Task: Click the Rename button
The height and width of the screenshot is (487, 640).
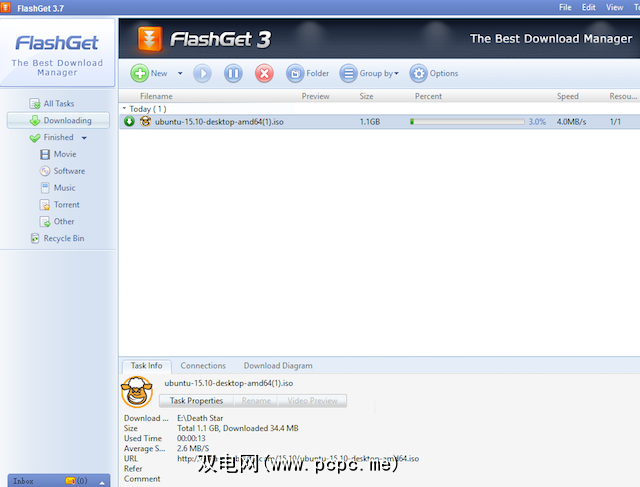Action: pos(256,401)
